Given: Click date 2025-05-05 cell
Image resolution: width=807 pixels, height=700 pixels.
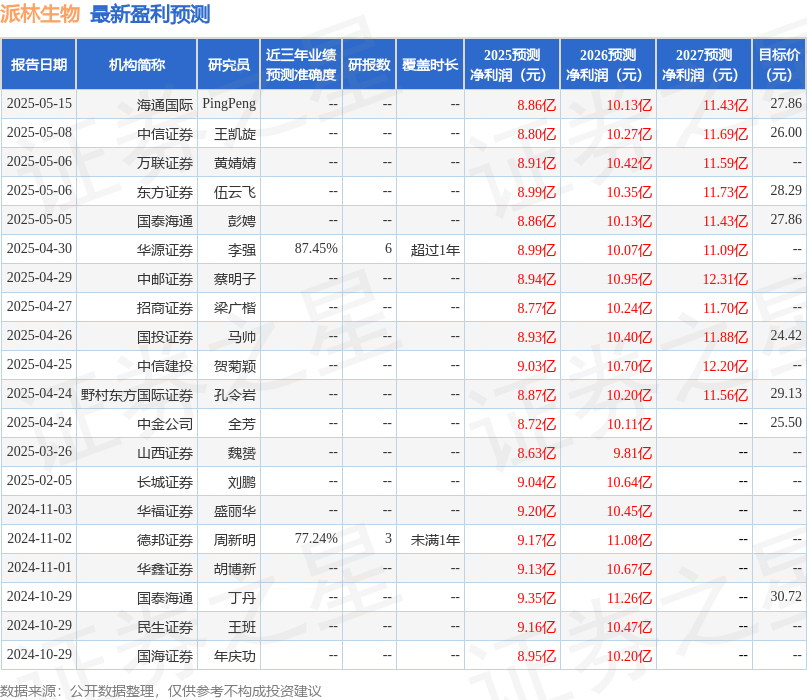Looking at the screenshot, I should pos(39,219).
